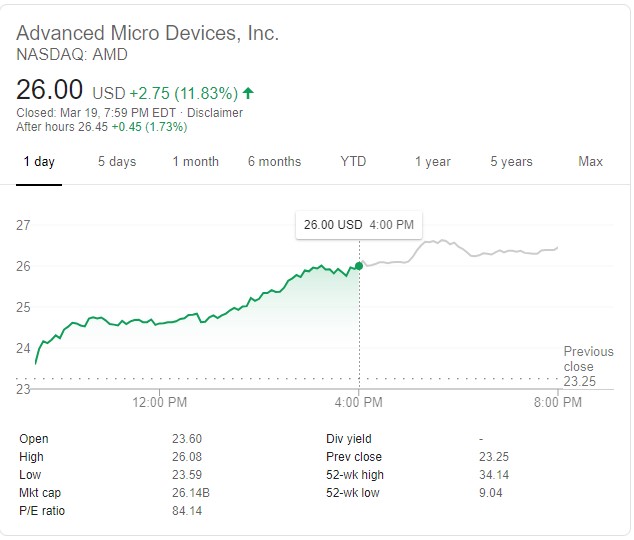Image resolution: width=634 pixels, height=540 pixels.
Task: Switch to 1 year range
Action: pos(433,162)
